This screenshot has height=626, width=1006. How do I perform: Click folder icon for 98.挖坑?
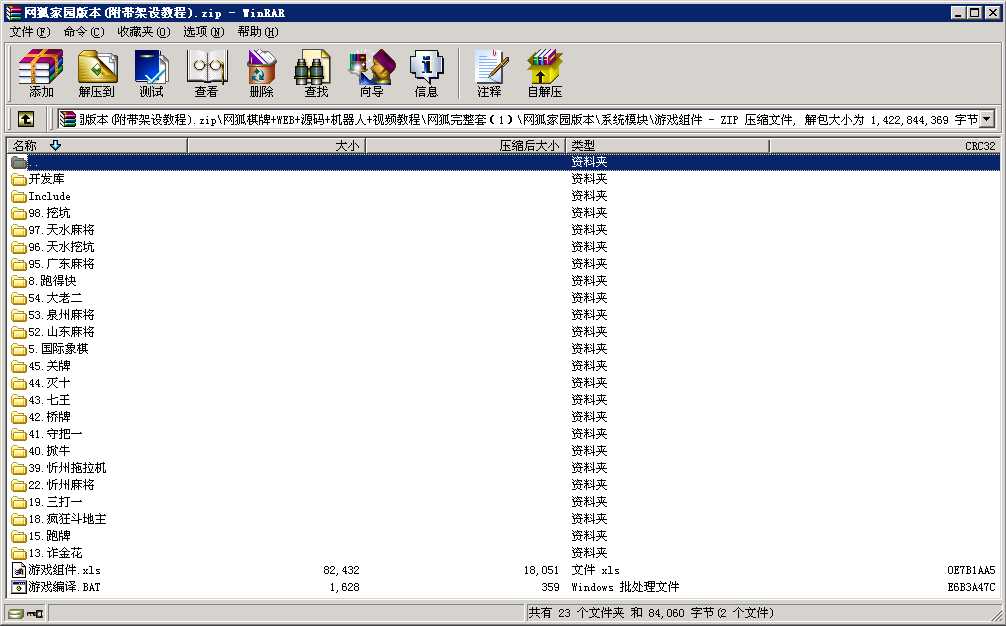(19, 213)
